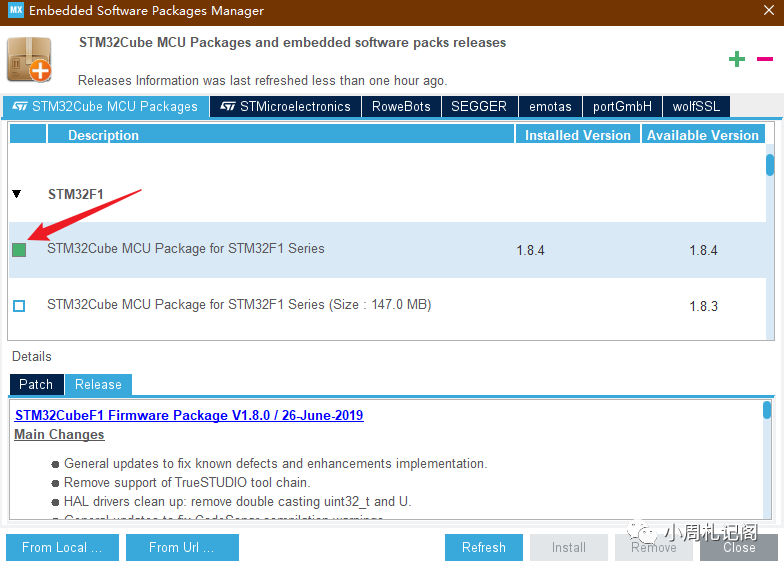Click the MX logo in title bar

[16, 10]
